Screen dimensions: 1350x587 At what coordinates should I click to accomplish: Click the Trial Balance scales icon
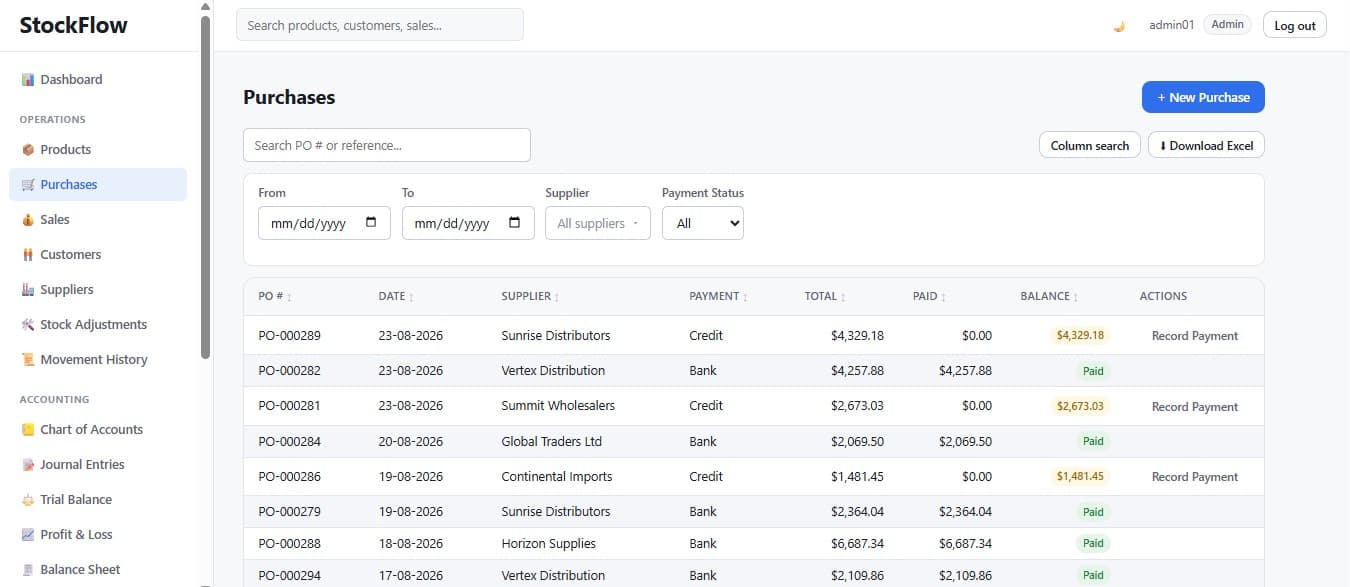tap(28, 500)
